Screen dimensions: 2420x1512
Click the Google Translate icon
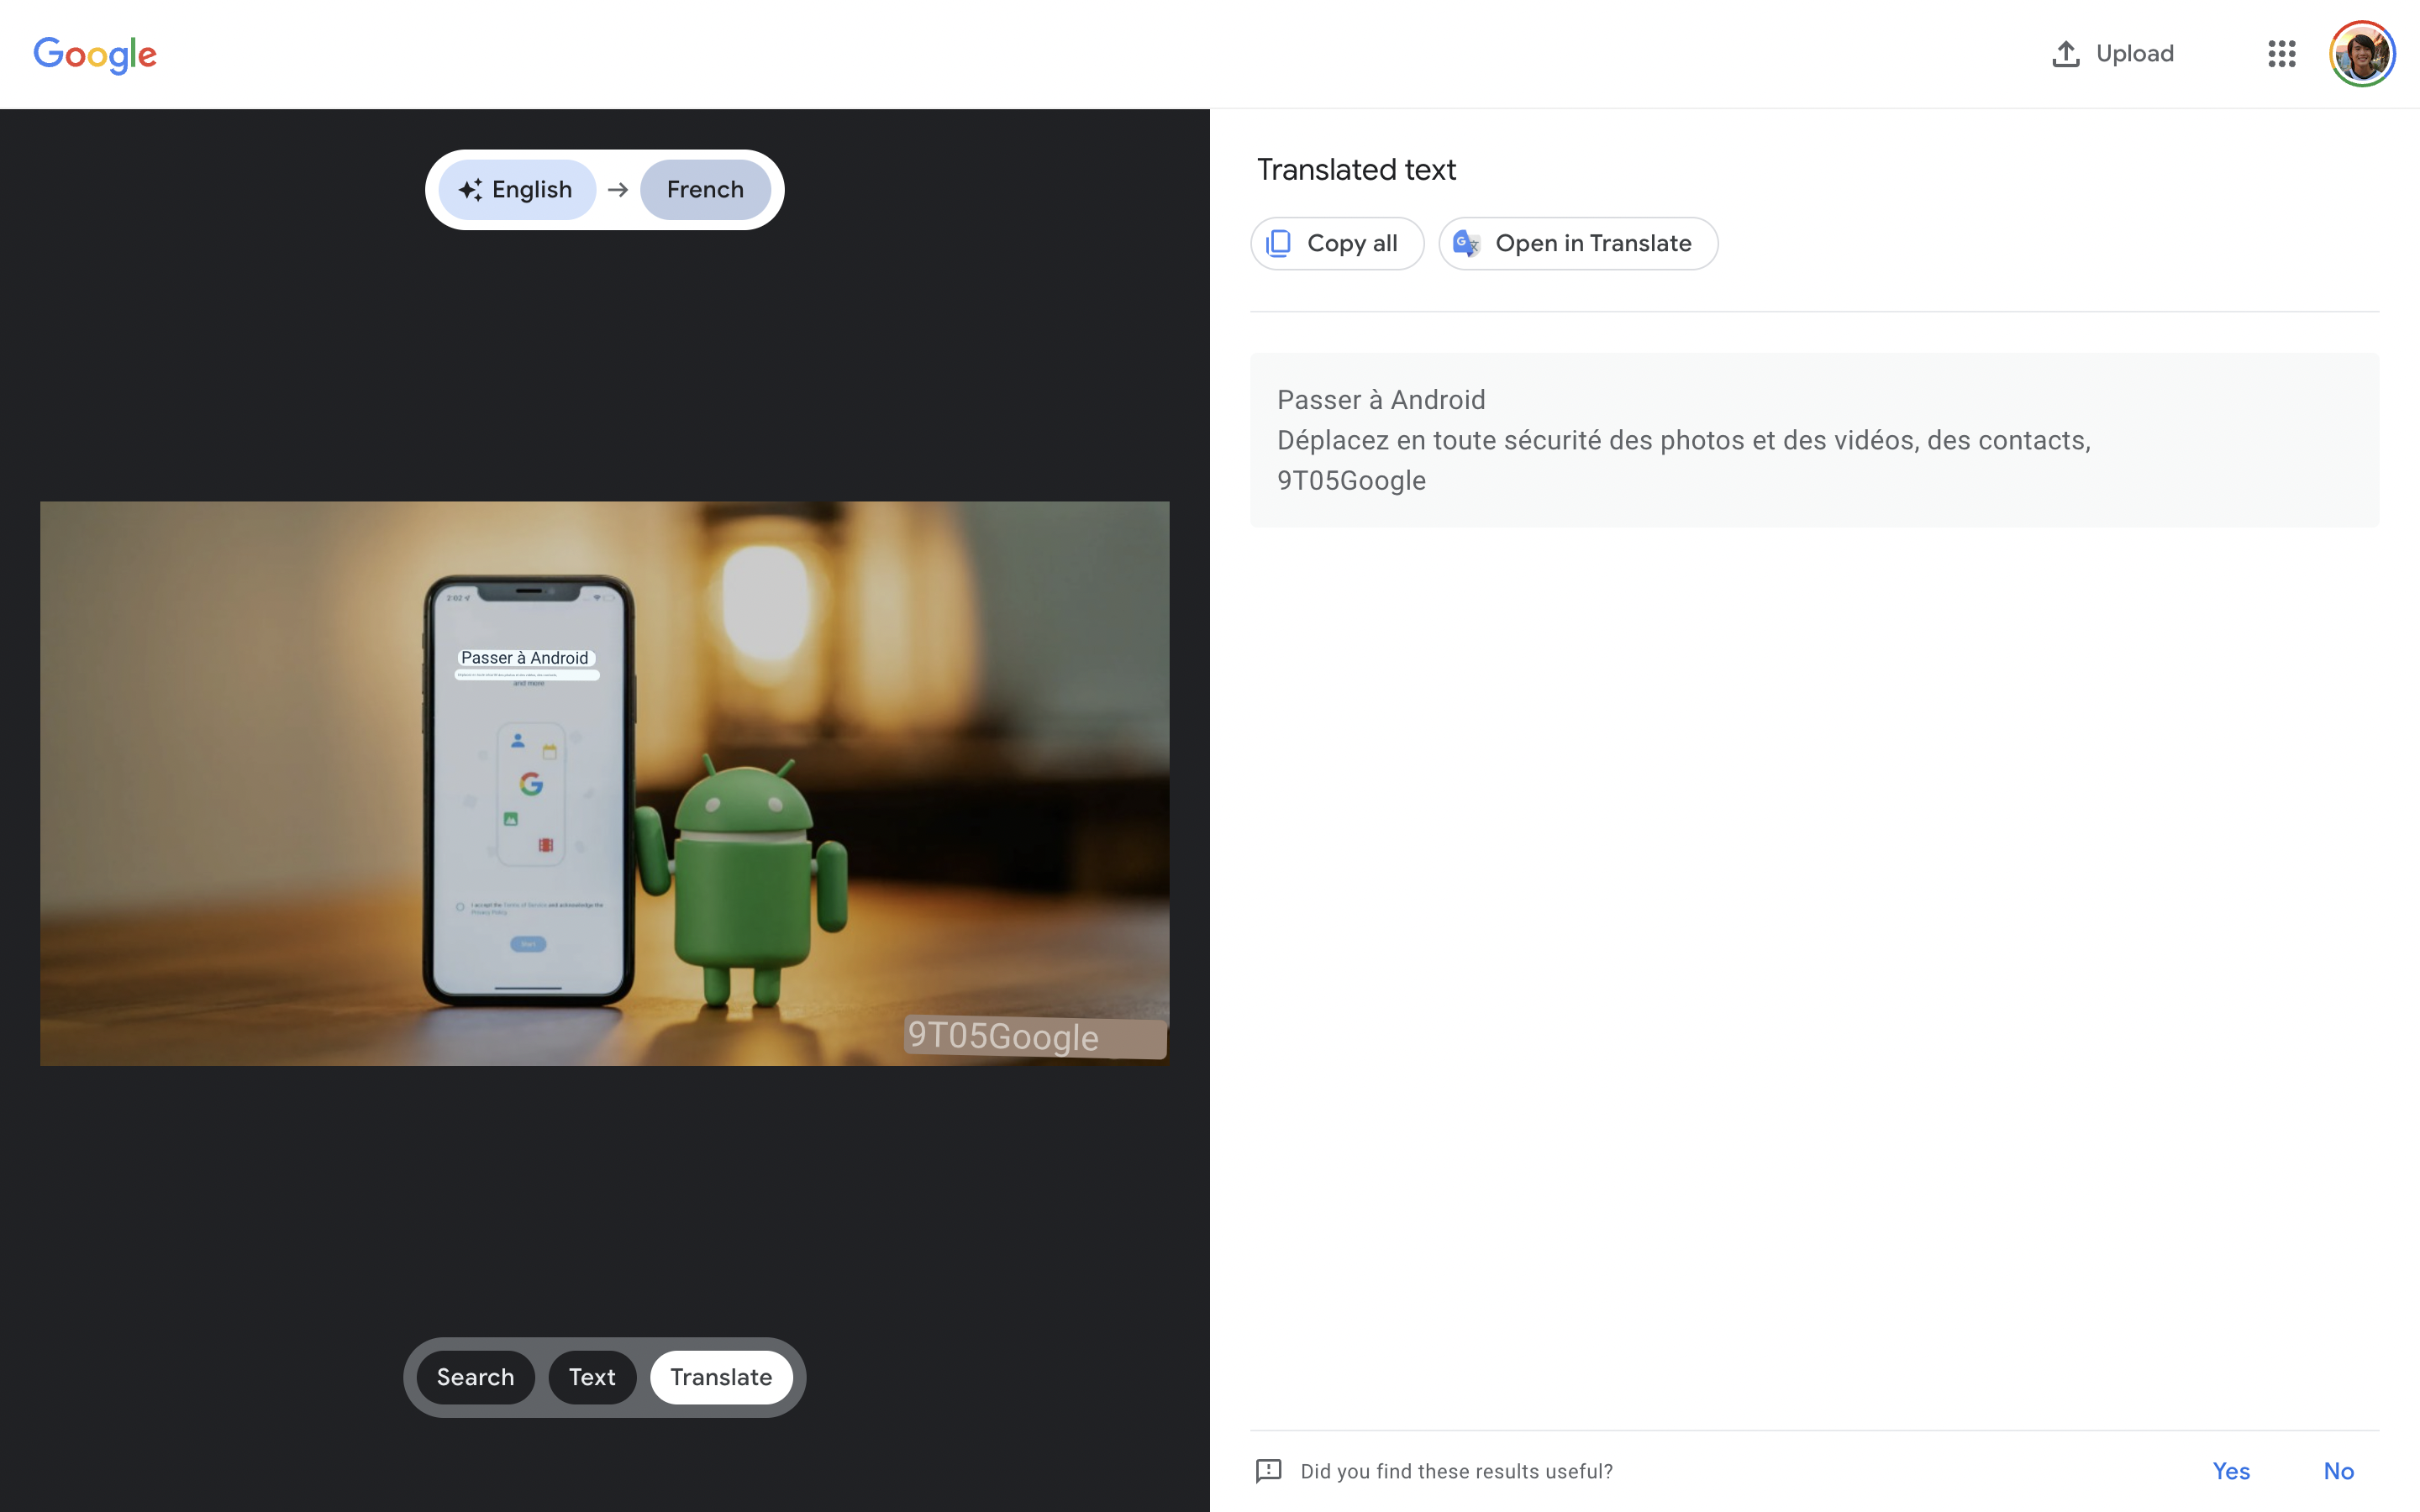click(1466, 243)
